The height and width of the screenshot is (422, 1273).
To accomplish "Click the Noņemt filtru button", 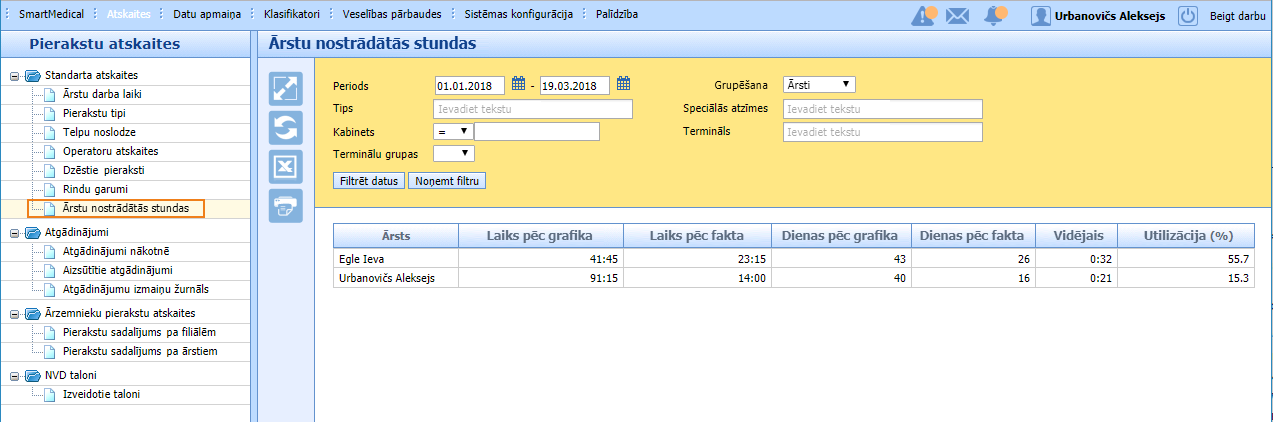I will 447,181.
